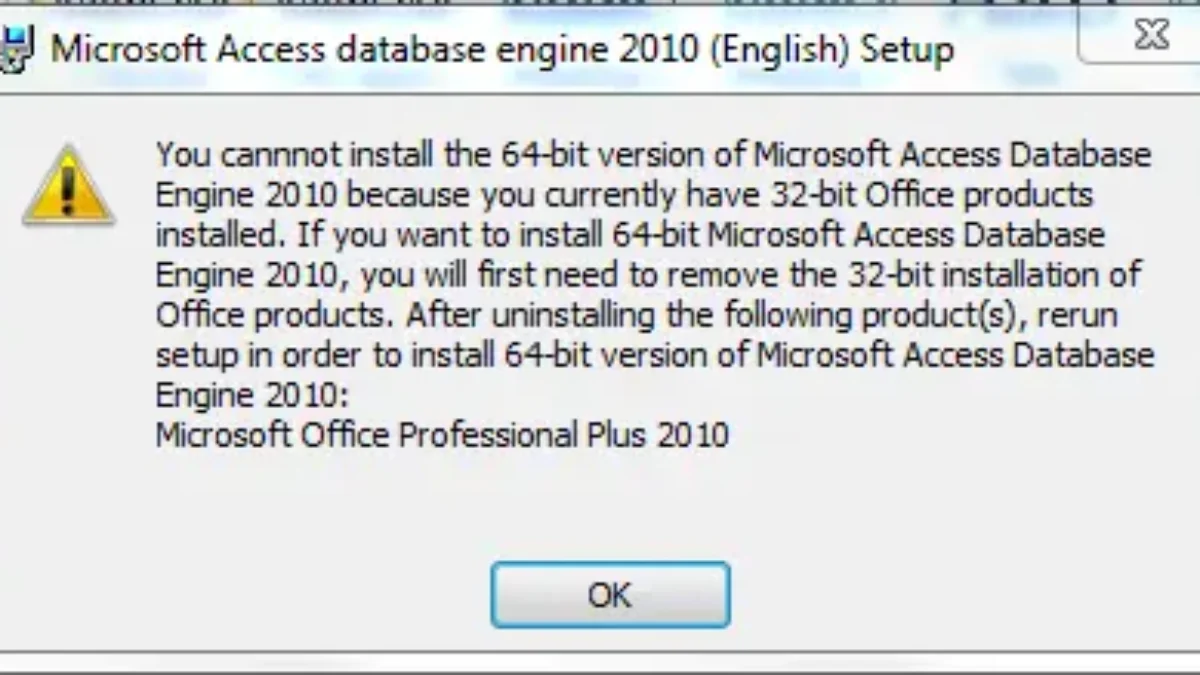
Task: Click the "Engine 2010:" line ending with a colon
Action: [x=251, y=395]
